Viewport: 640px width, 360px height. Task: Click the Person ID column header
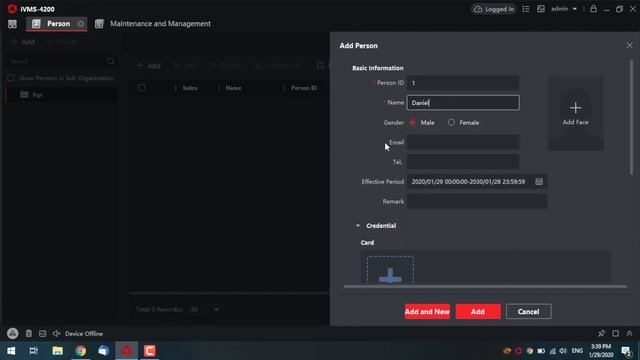pos(304,88)
